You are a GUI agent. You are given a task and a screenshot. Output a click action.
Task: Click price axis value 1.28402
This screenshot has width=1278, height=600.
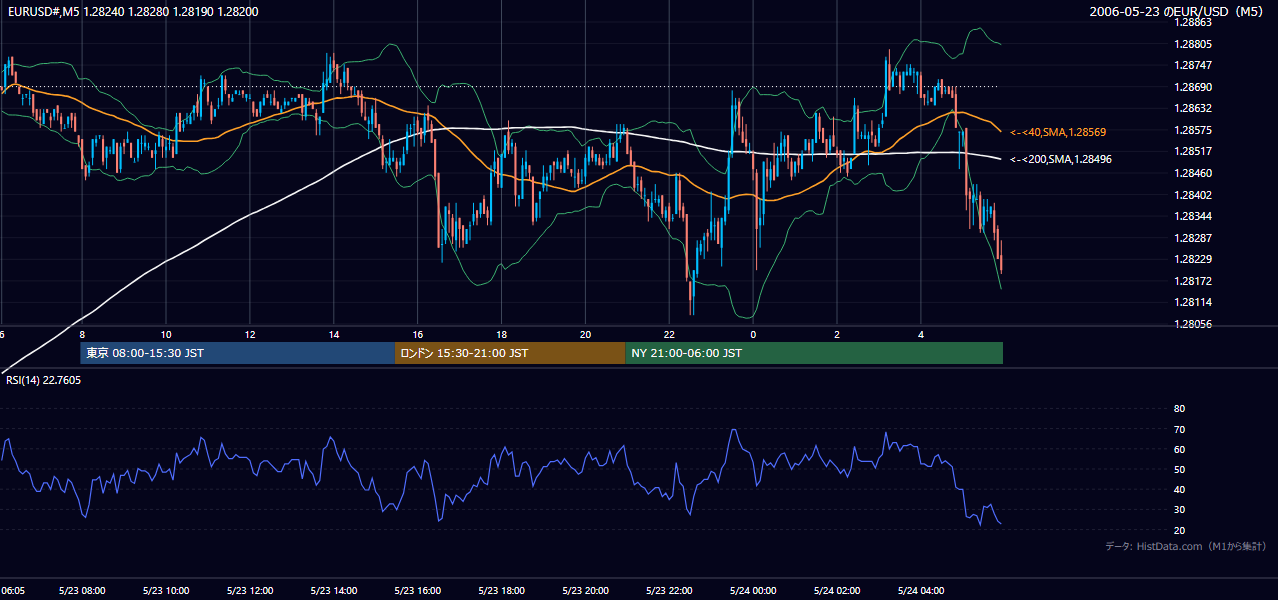1193,195
